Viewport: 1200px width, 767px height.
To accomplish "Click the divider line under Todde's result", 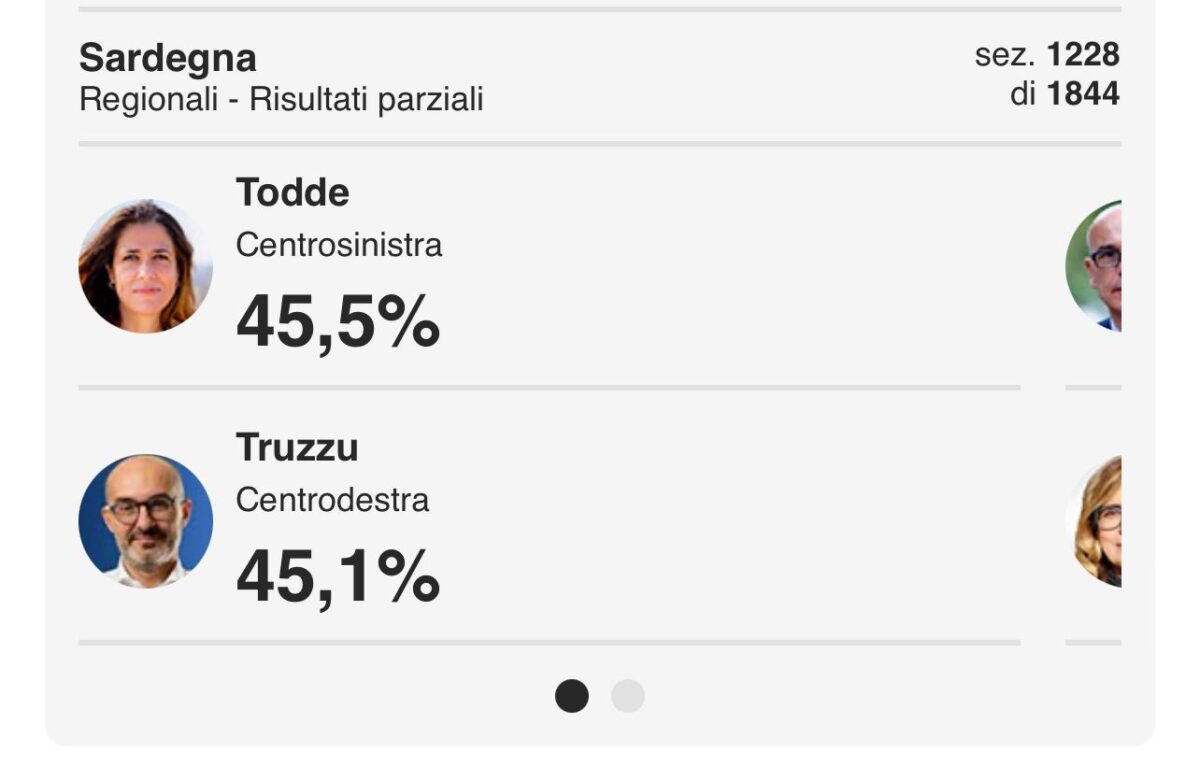I will tap(549, 387).
